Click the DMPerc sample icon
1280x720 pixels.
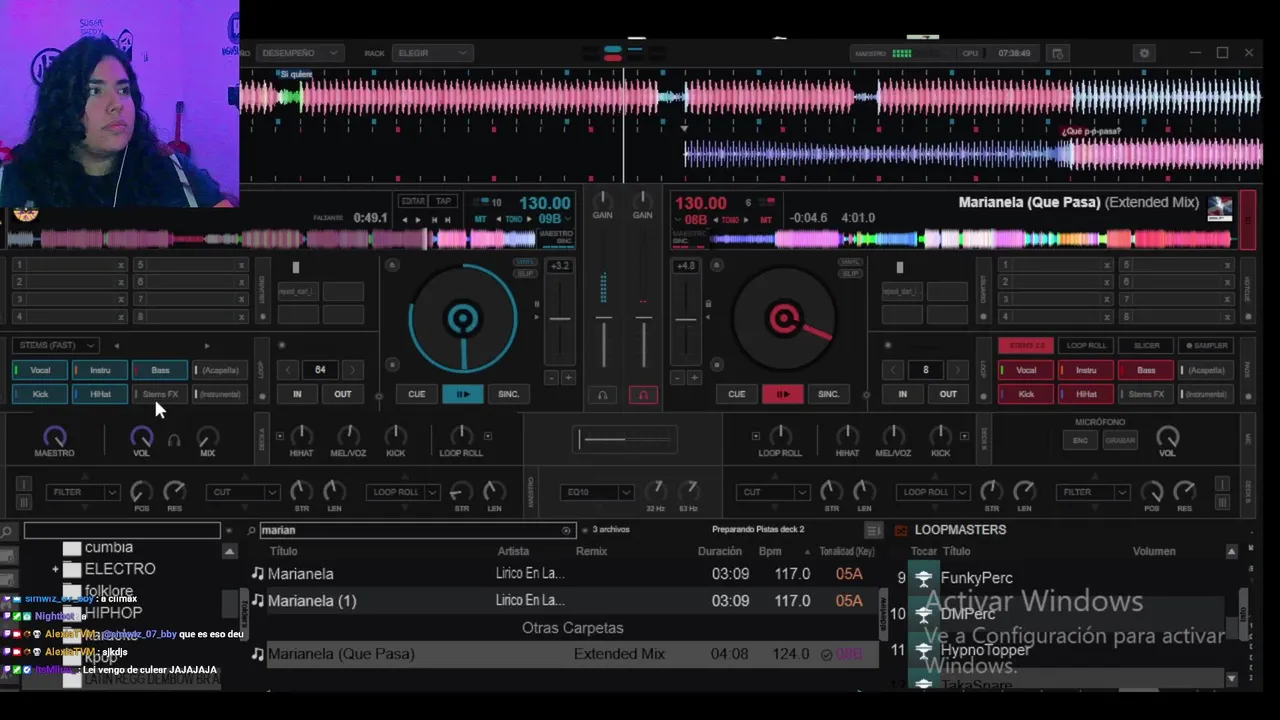coord(923,614)
